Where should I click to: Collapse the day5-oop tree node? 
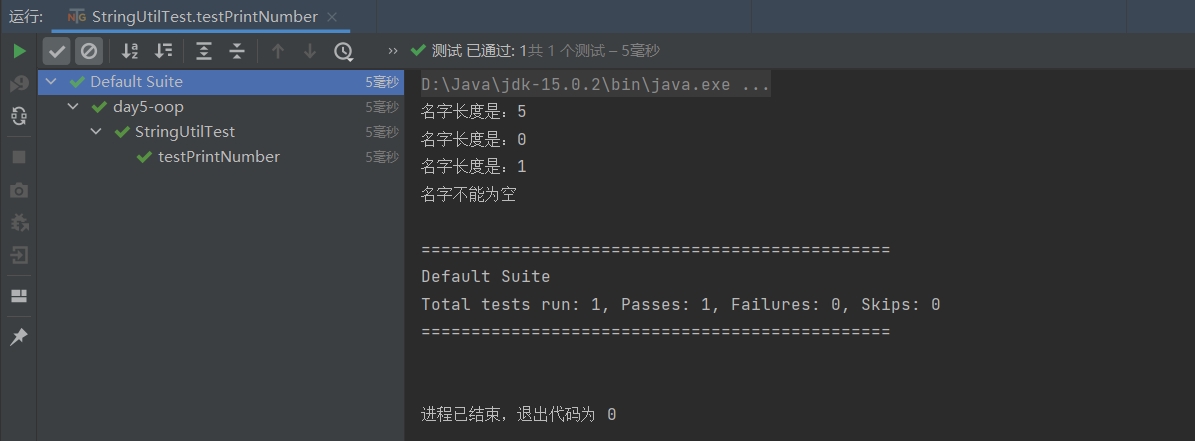(x=73, y=107)
